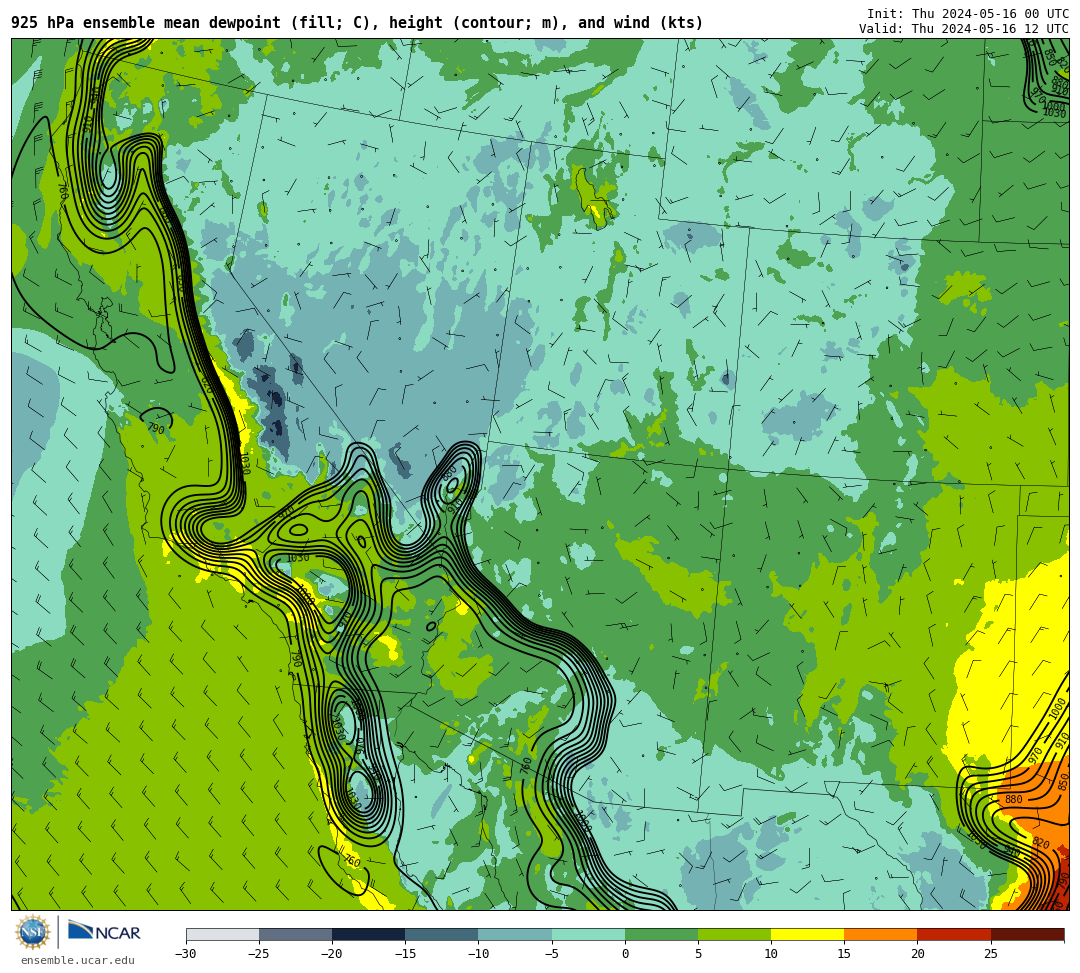Viewport: 1080px width, 973px height.
Task: Click the 880 contour label in the southeast corner
Action: pyautogui.click(x=1013, y=799)
